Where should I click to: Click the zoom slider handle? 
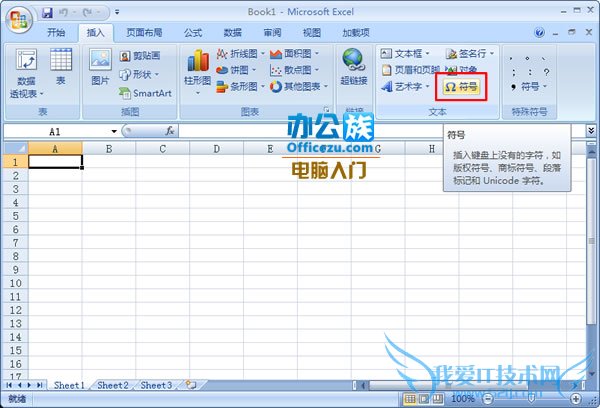point(531,399)
